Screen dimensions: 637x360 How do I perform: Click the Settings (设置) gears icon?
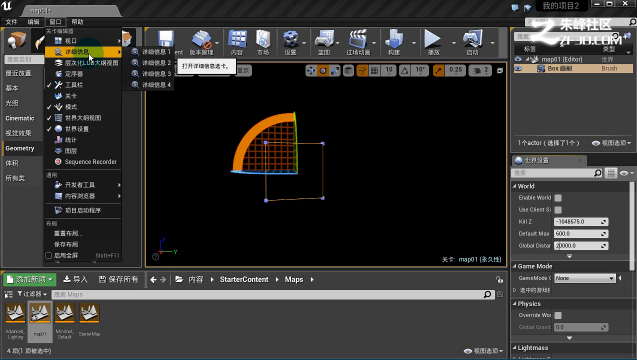pyautogui.click(x=290, y=39)
